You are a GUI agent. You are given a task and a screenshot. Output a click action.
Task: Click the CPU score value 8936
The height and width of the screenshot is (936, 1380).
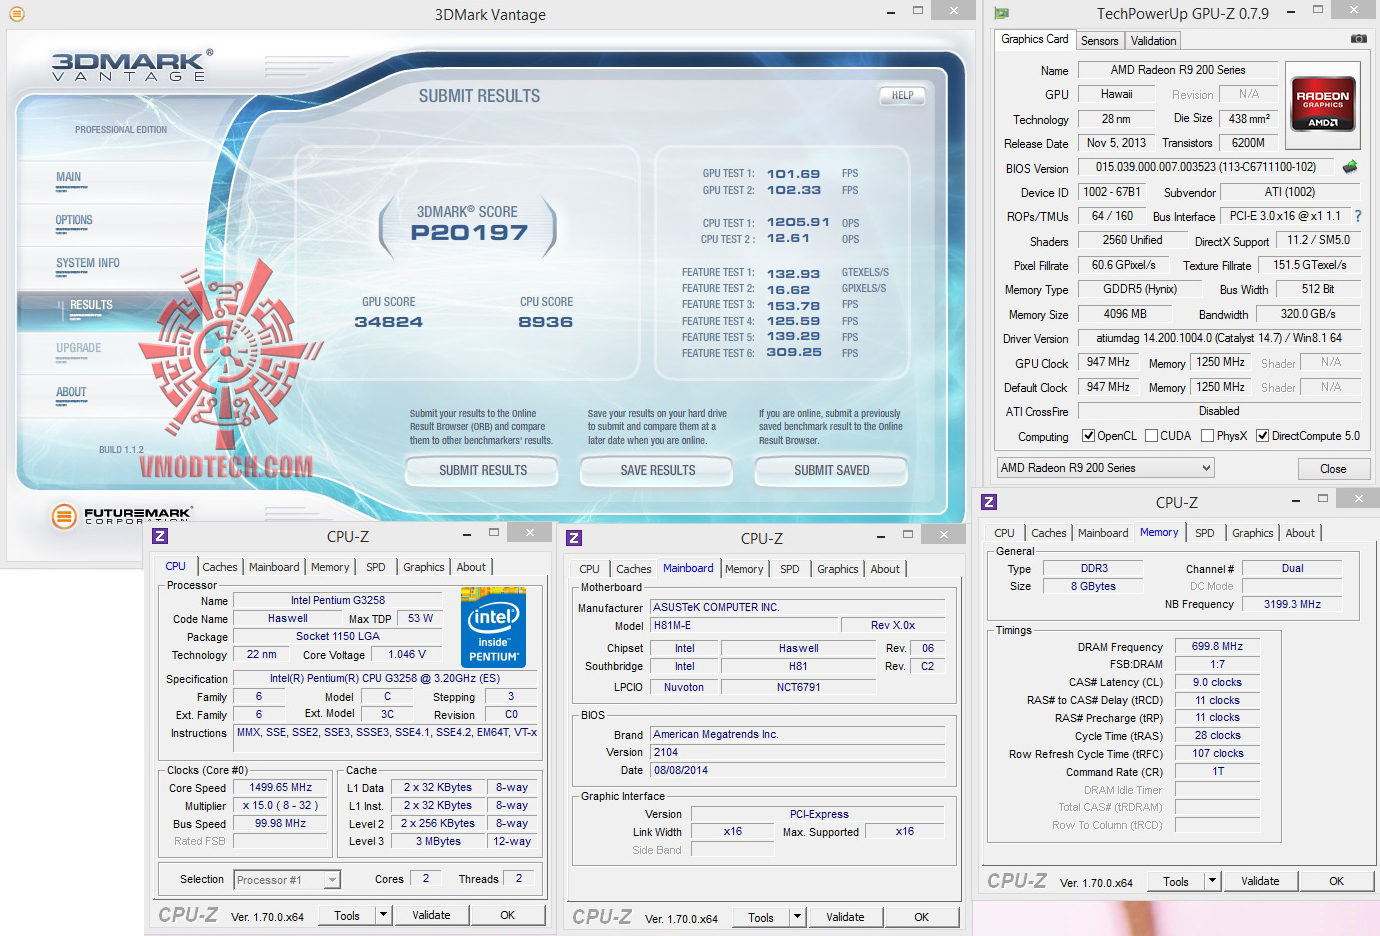[x=546, y=322]
